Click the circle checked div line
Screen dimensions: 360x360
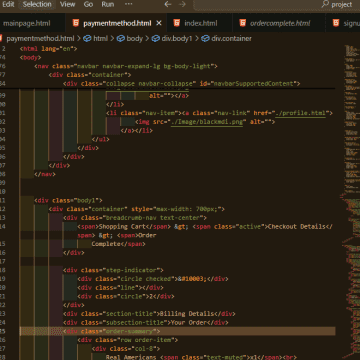153,279
